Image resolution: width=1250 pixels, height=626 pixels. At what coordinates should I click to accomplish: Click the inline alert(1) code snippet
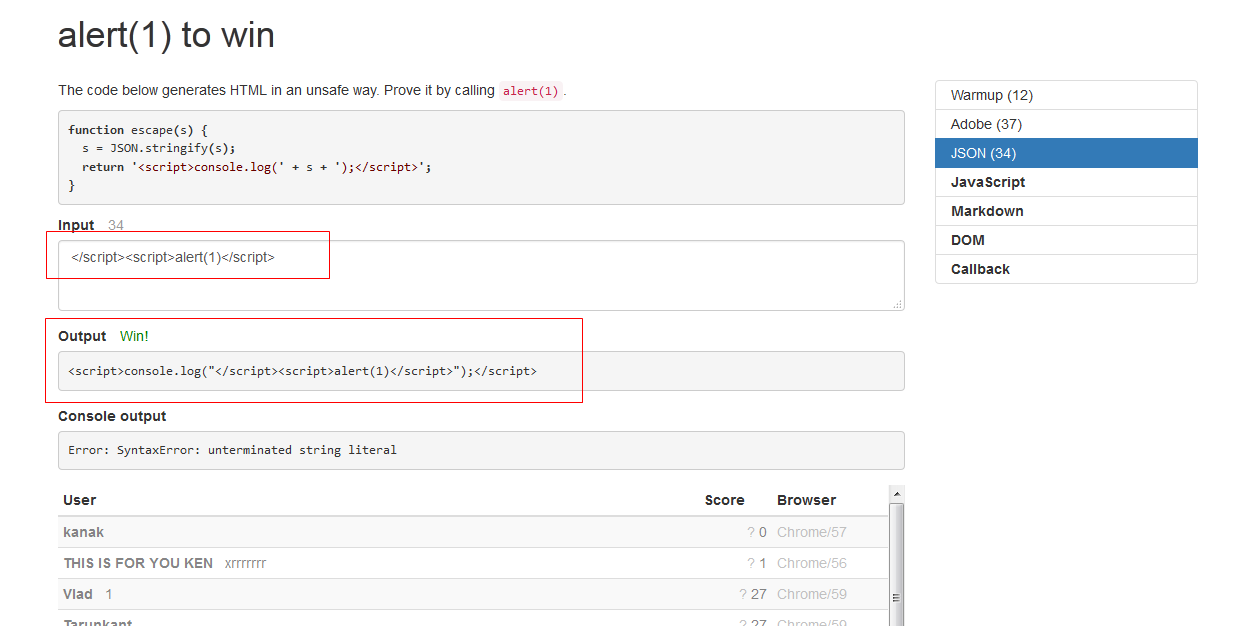(531, 91)
